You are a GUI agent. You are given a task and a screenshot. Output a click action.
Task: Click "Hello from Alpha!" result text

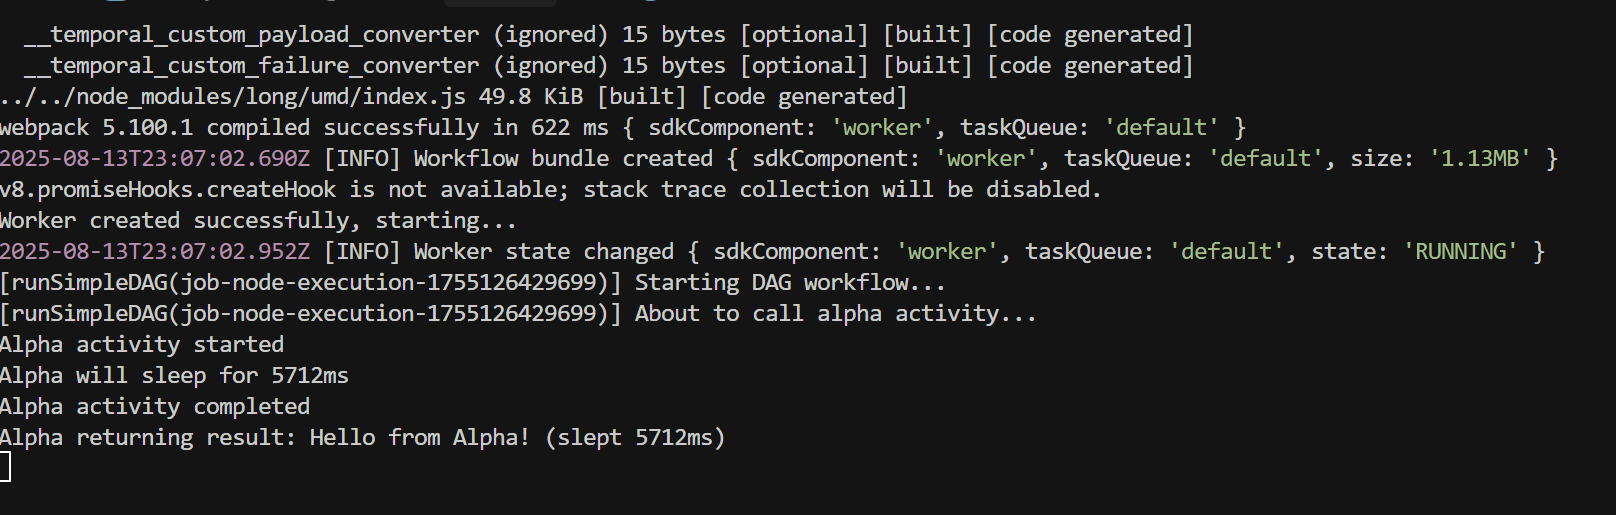(x=419, y=438)
